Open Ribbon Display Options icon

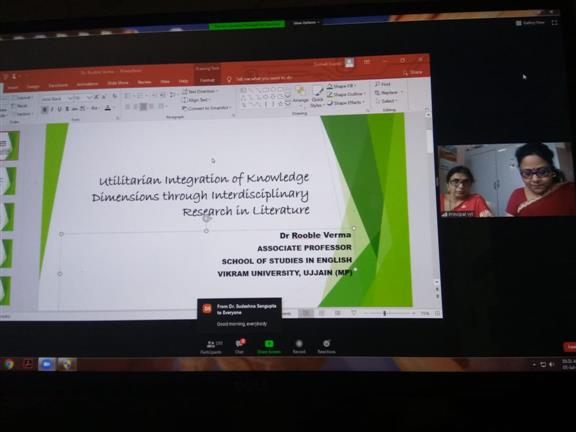[x=367, y=62]
